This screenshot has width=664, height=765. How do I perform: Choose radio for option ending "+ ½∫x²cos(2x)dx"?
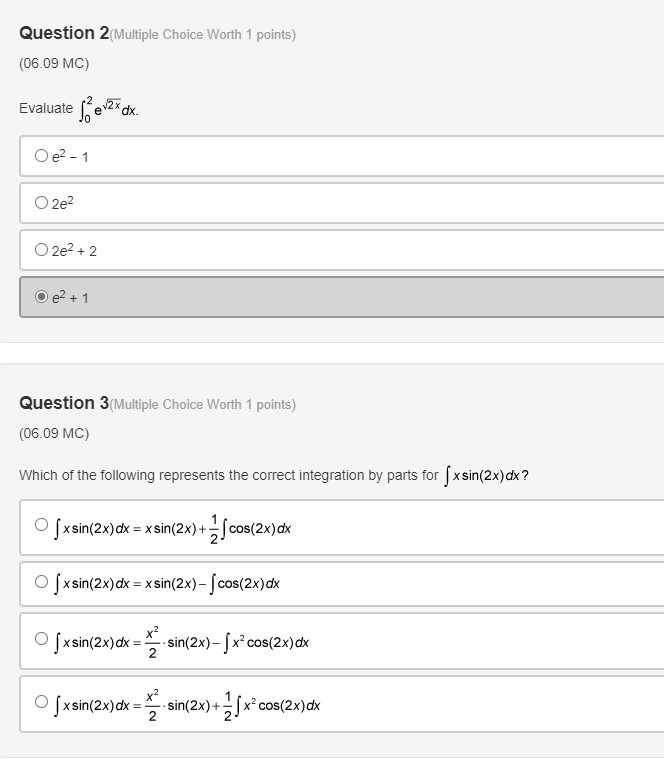41,702
